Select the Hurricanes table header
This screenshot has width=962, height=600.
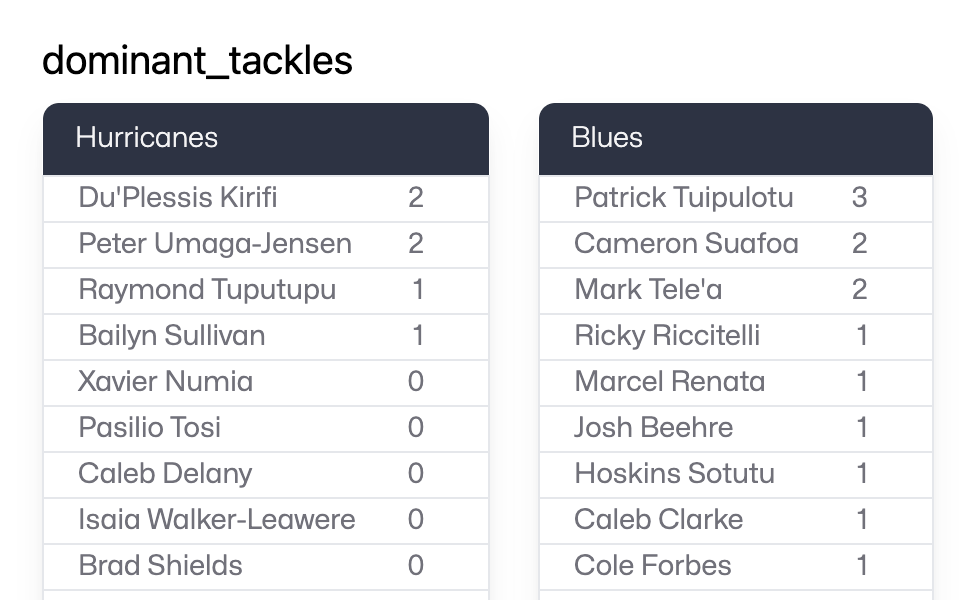[147, 138]
